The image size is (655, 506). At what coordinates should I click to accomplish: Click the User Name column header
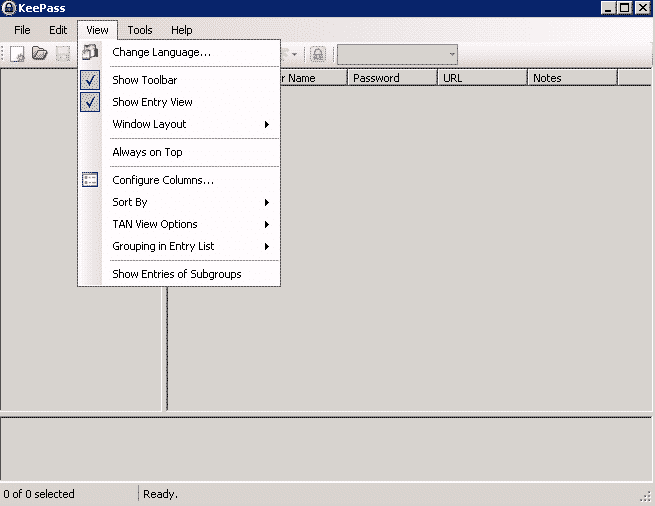click(x=313, y=78)
